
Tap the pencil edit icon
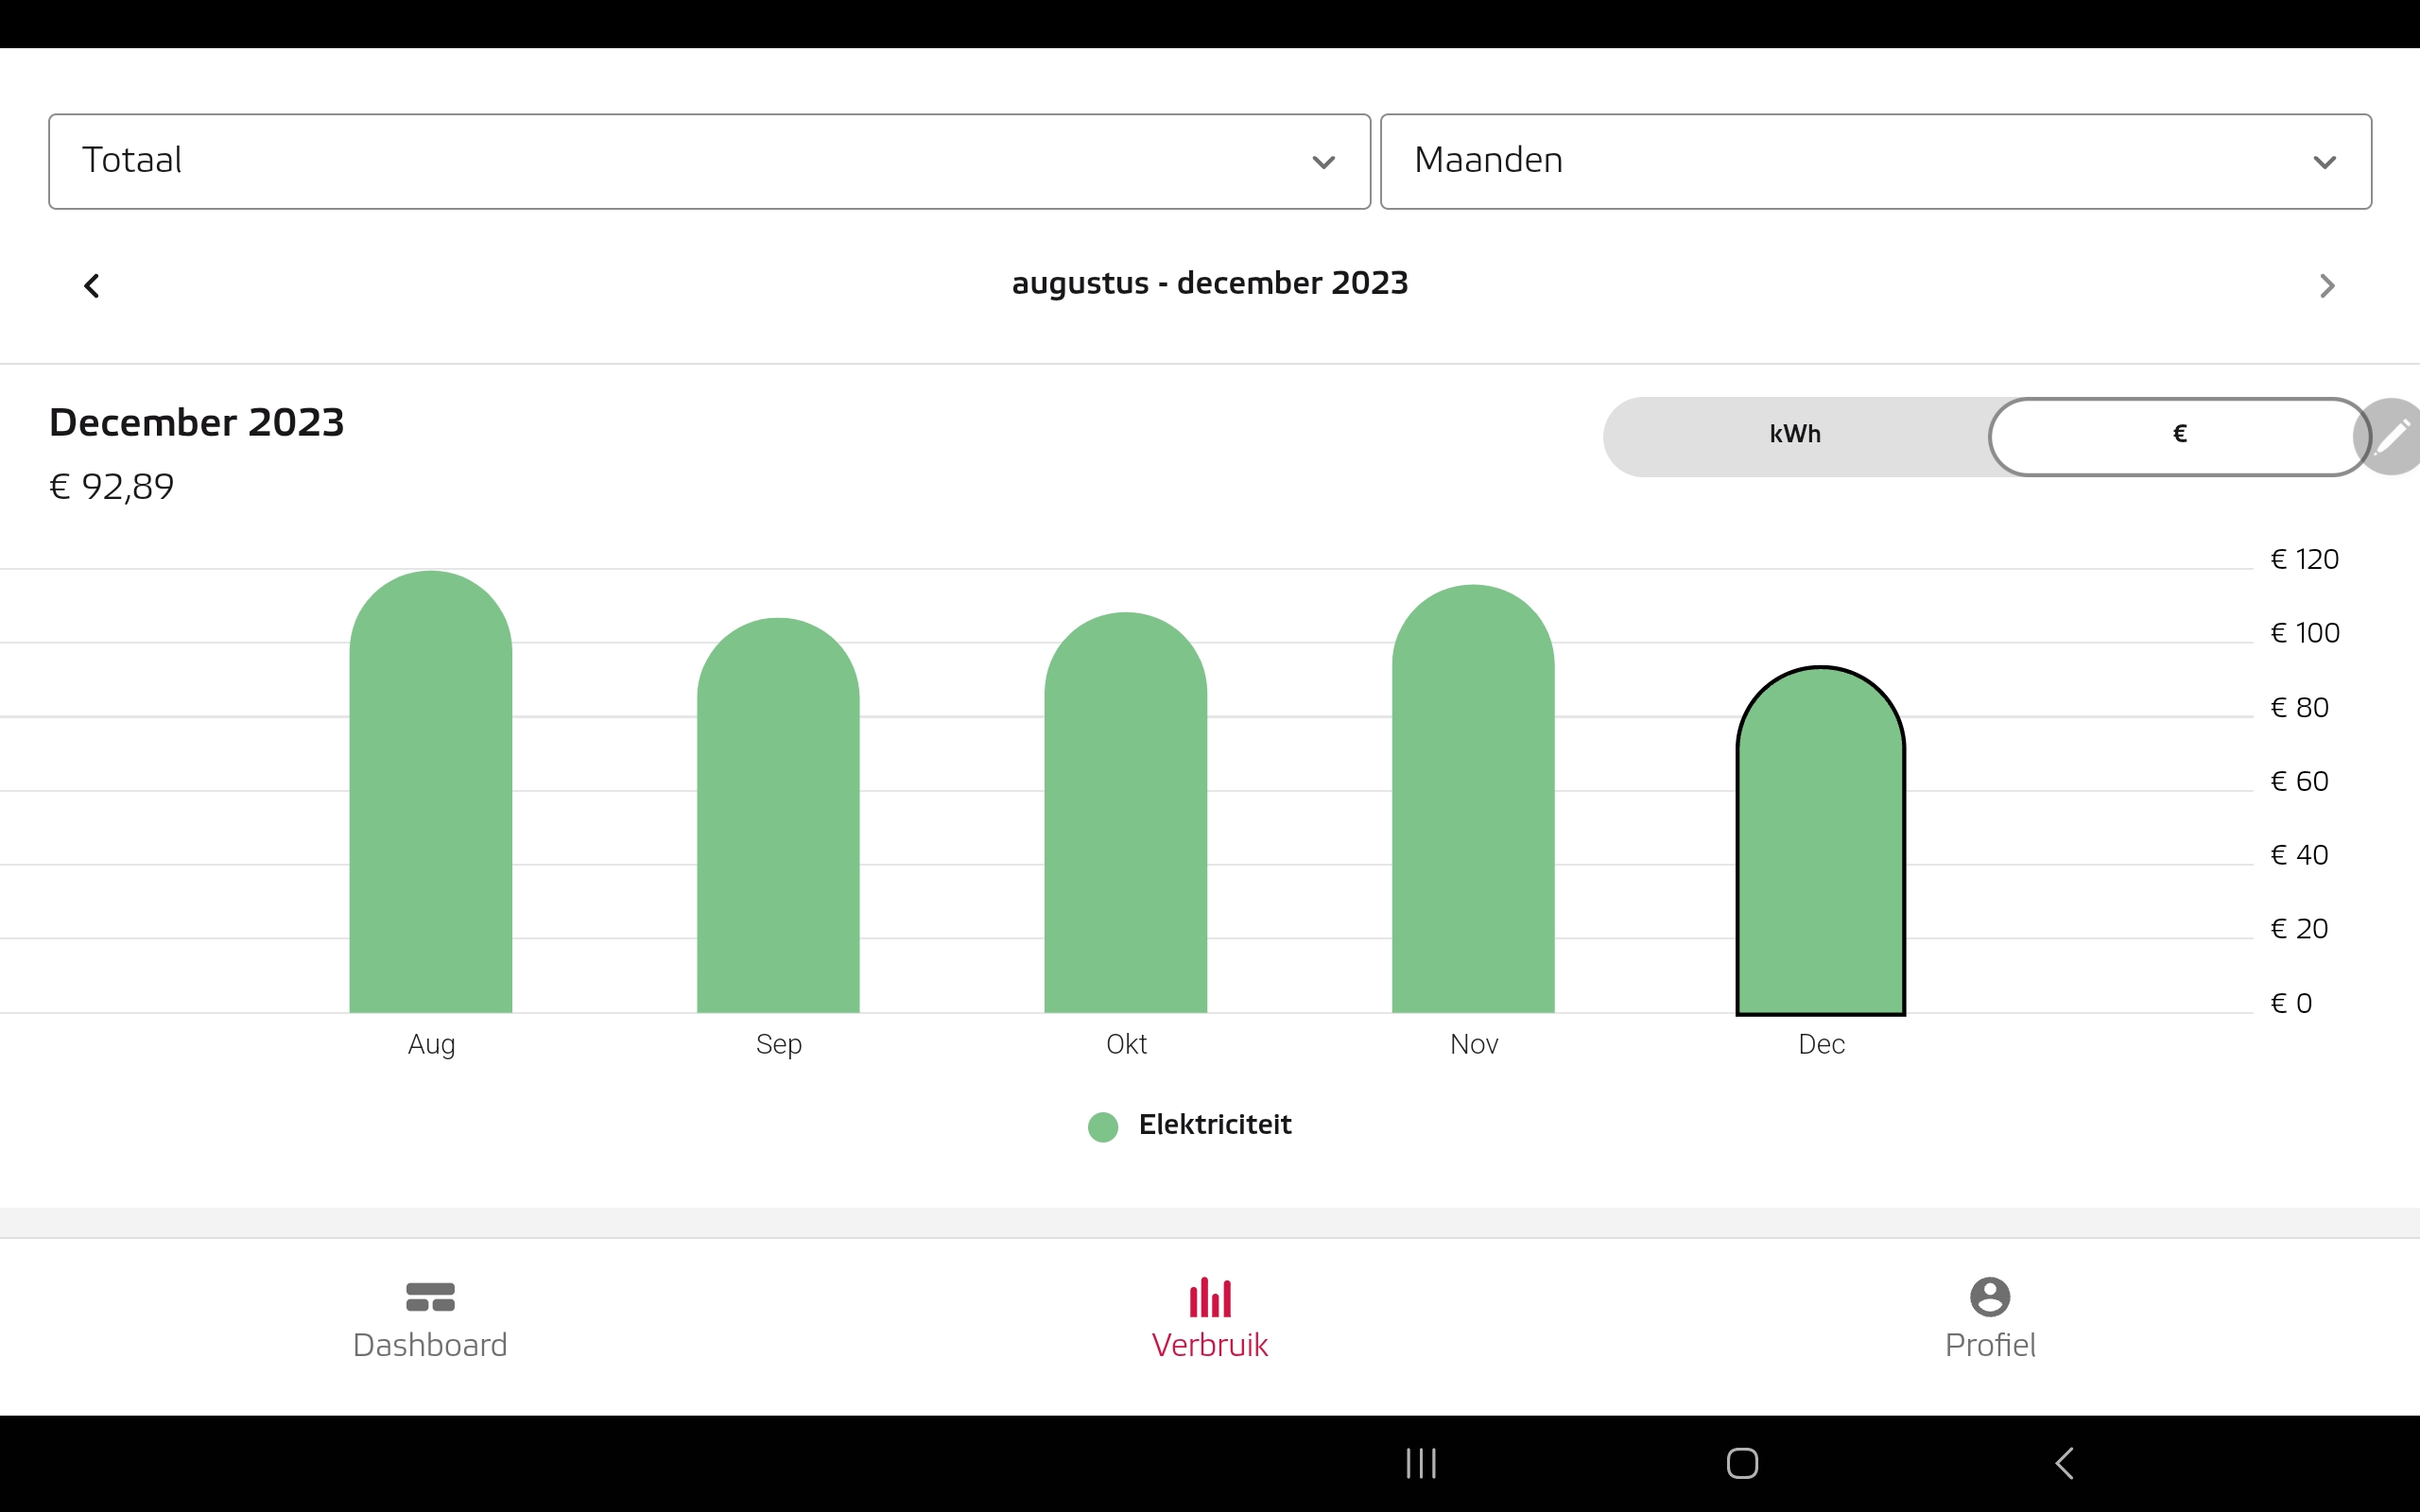tap(2394, 436)
